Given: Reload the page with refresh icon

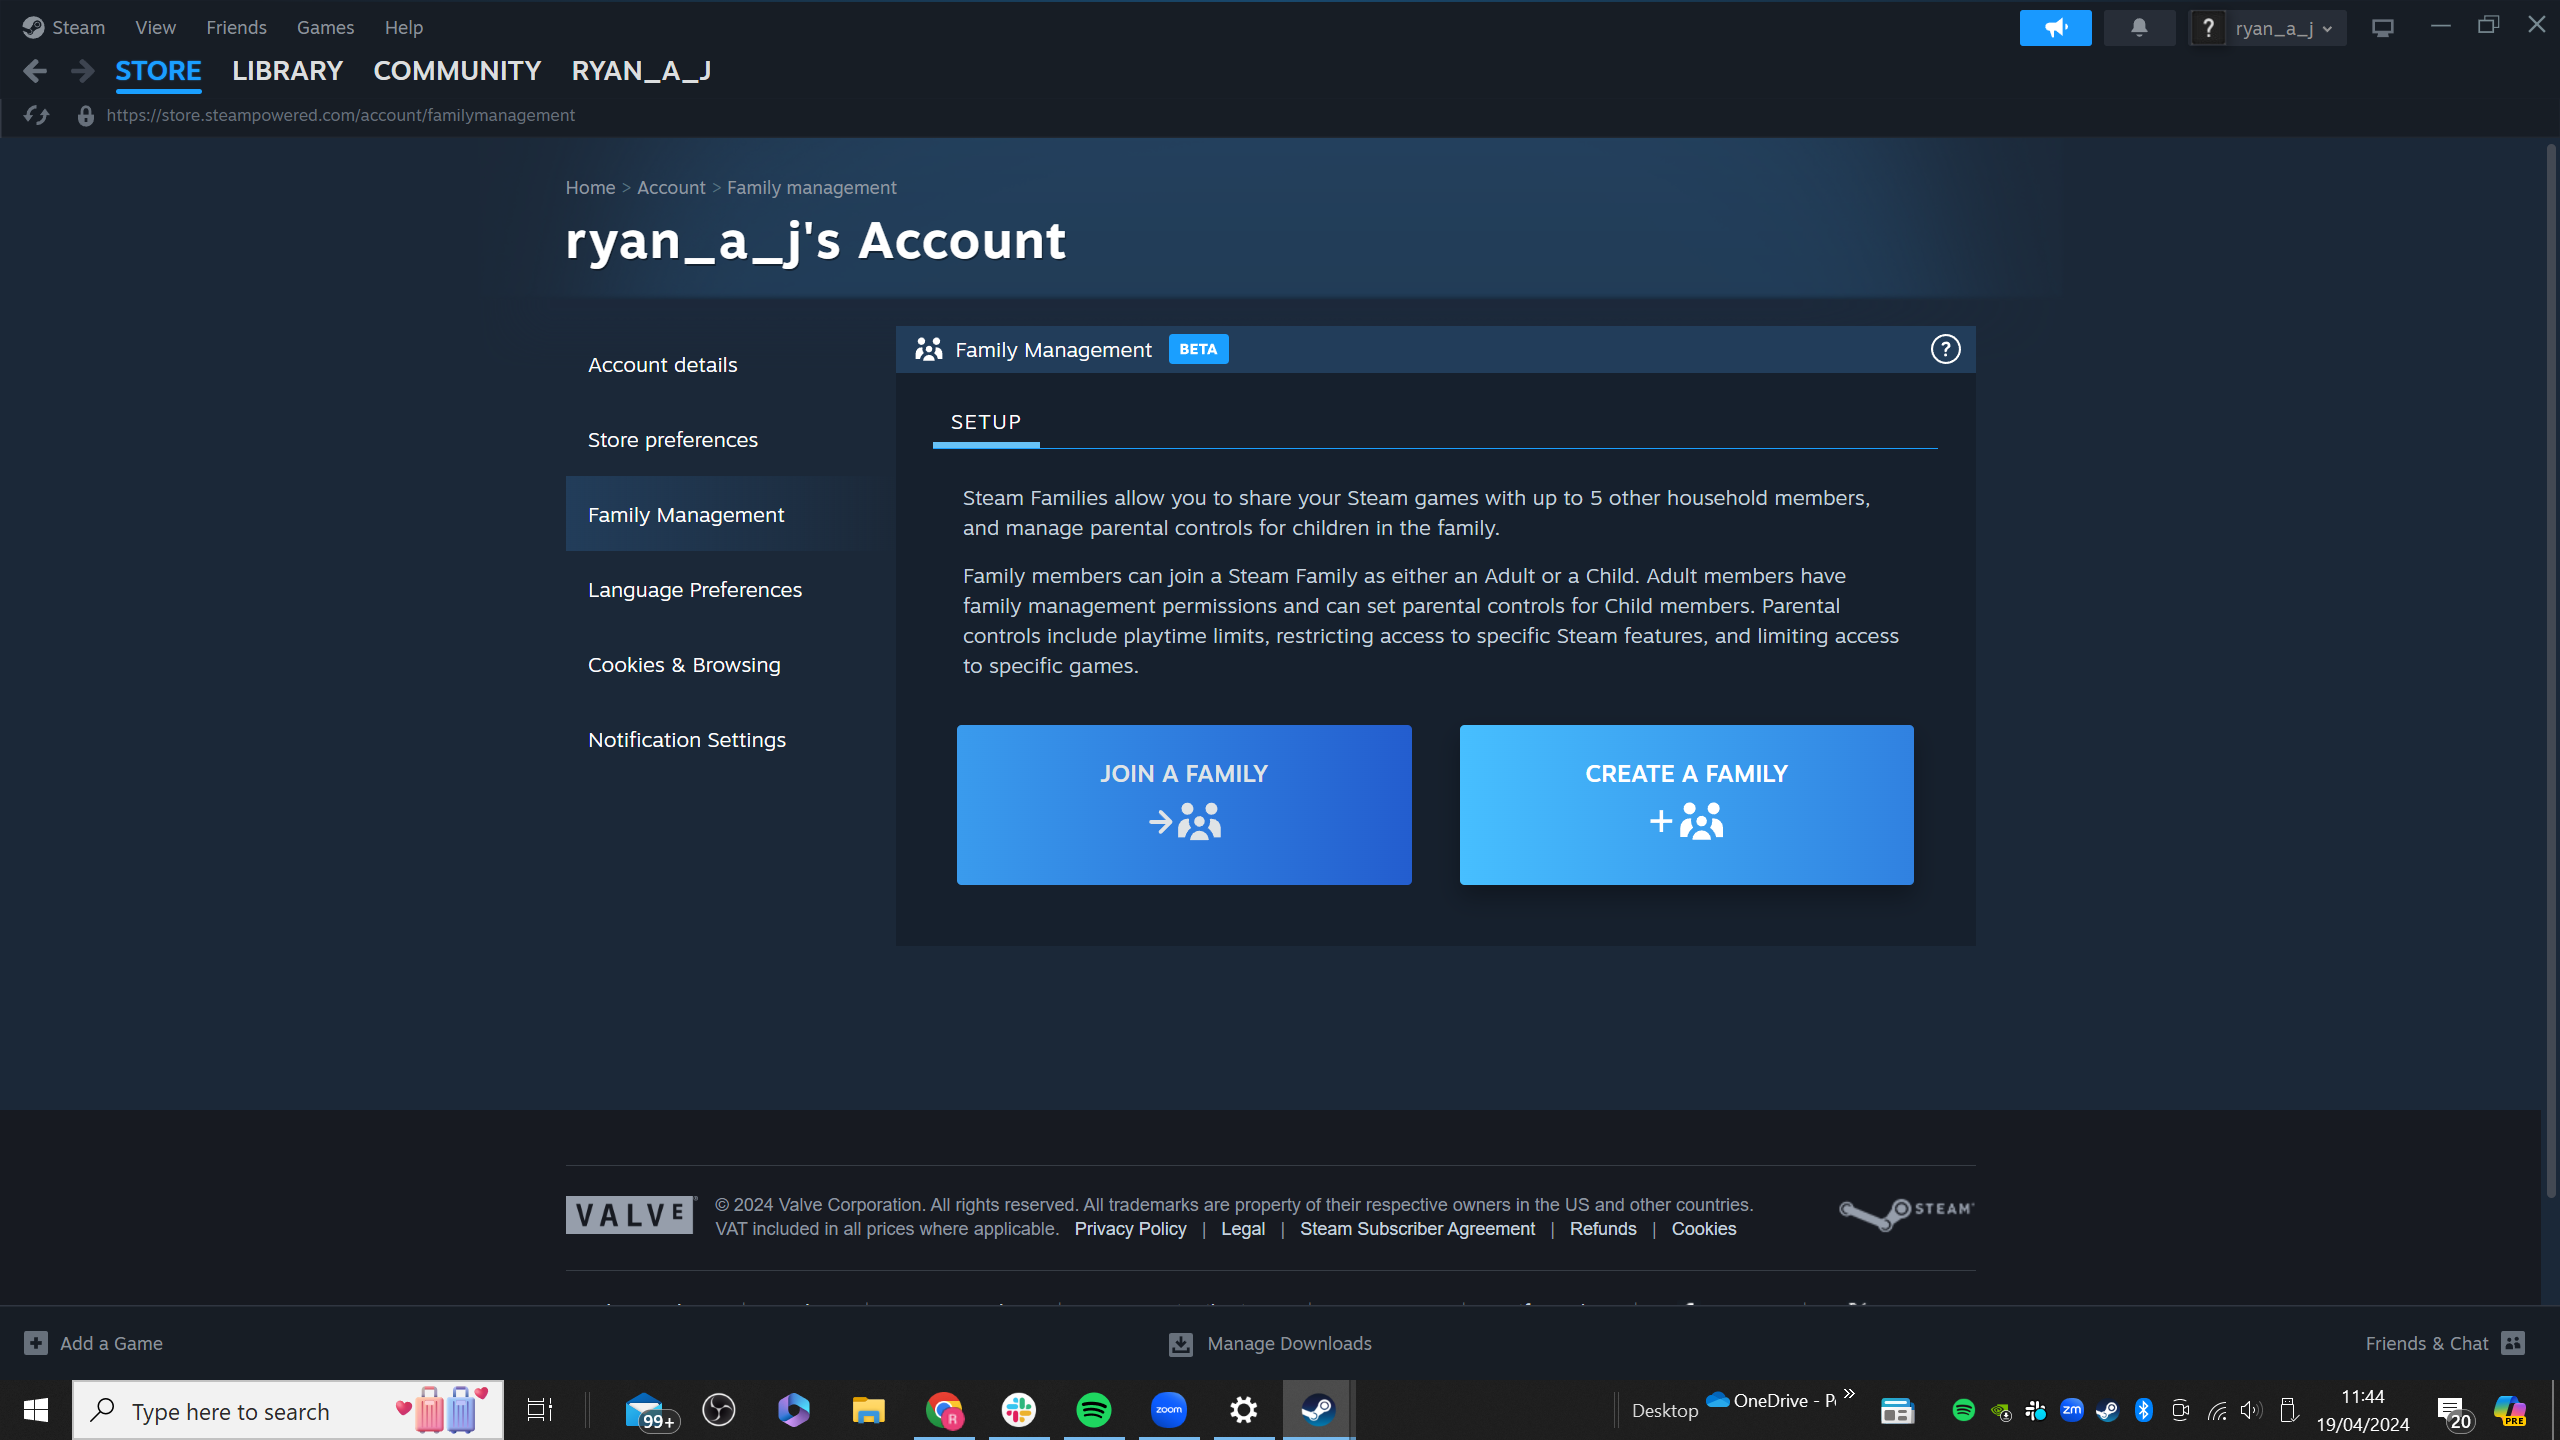Looking at the screenshot, I should click(37, 115).
